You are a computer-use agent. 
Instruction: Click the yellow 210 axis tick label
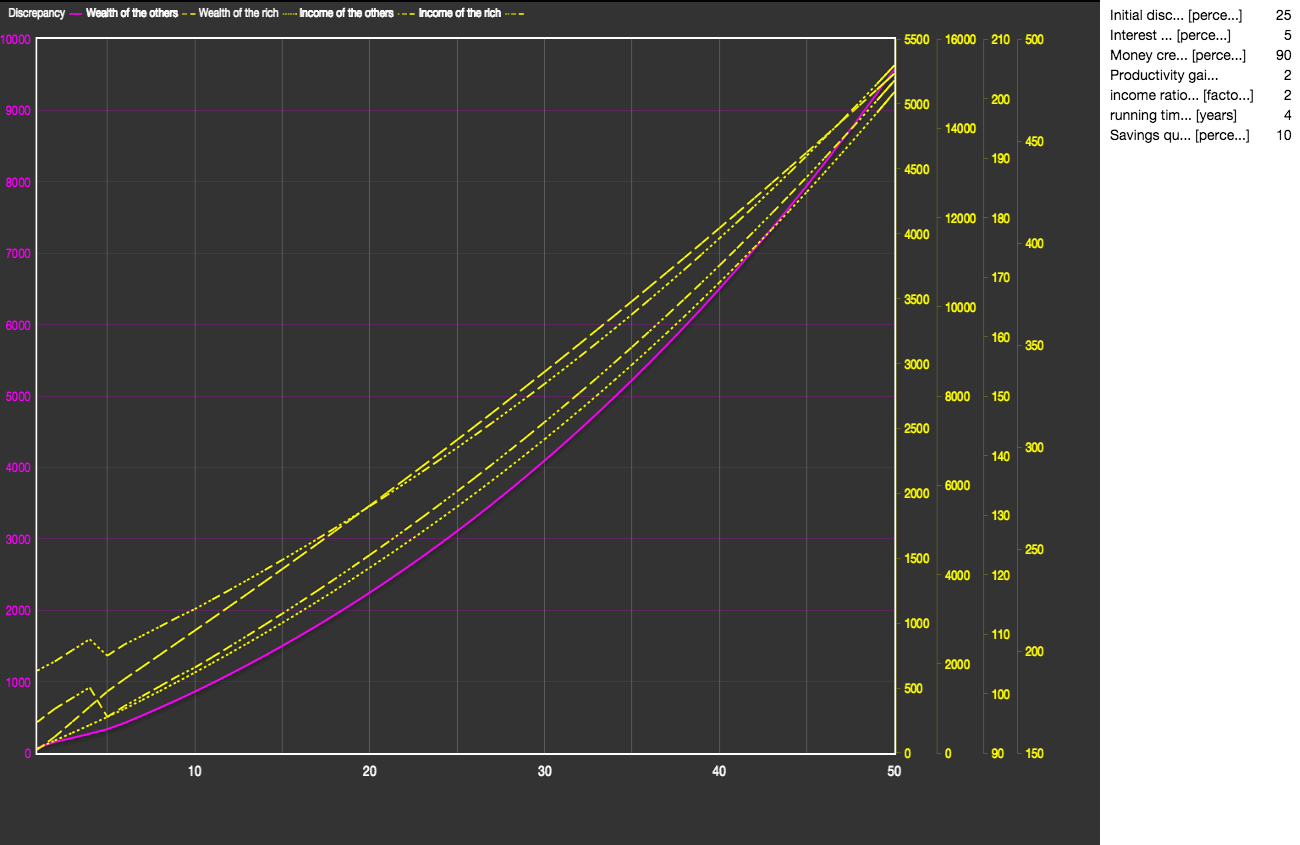1000,40
